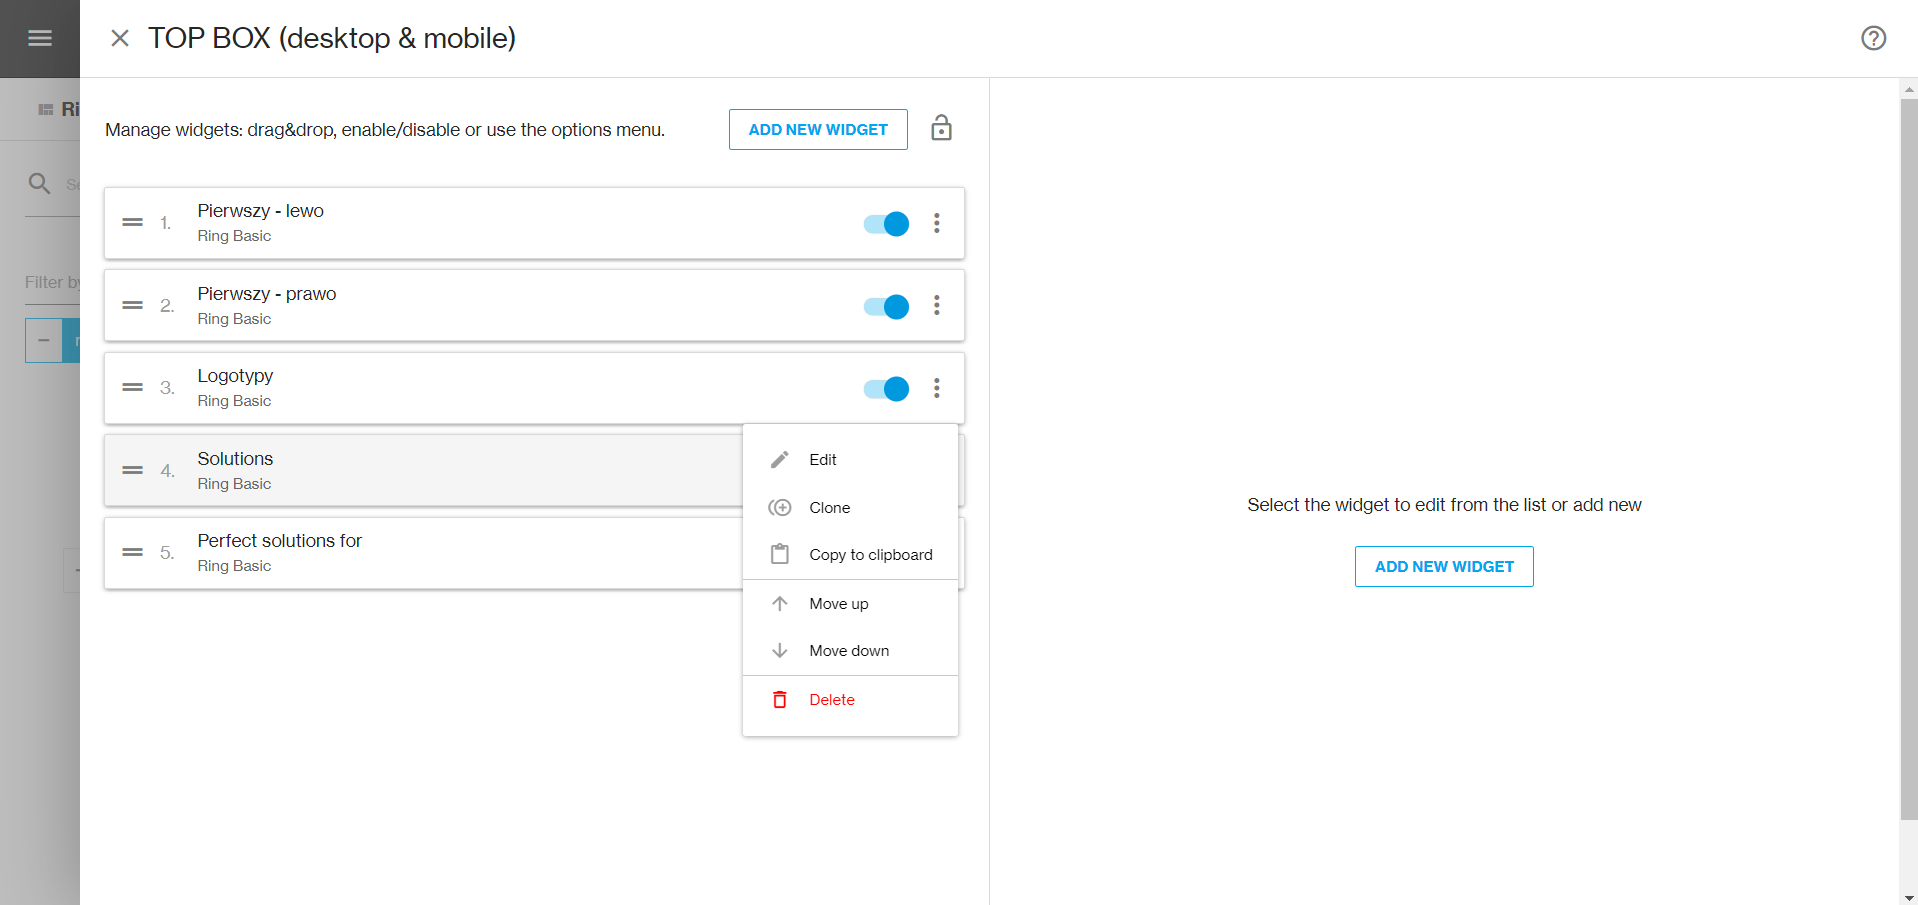1918x905 pixels.
Task: Click the drag handle for Solutions widget
Action: click(x=133, y=470)
